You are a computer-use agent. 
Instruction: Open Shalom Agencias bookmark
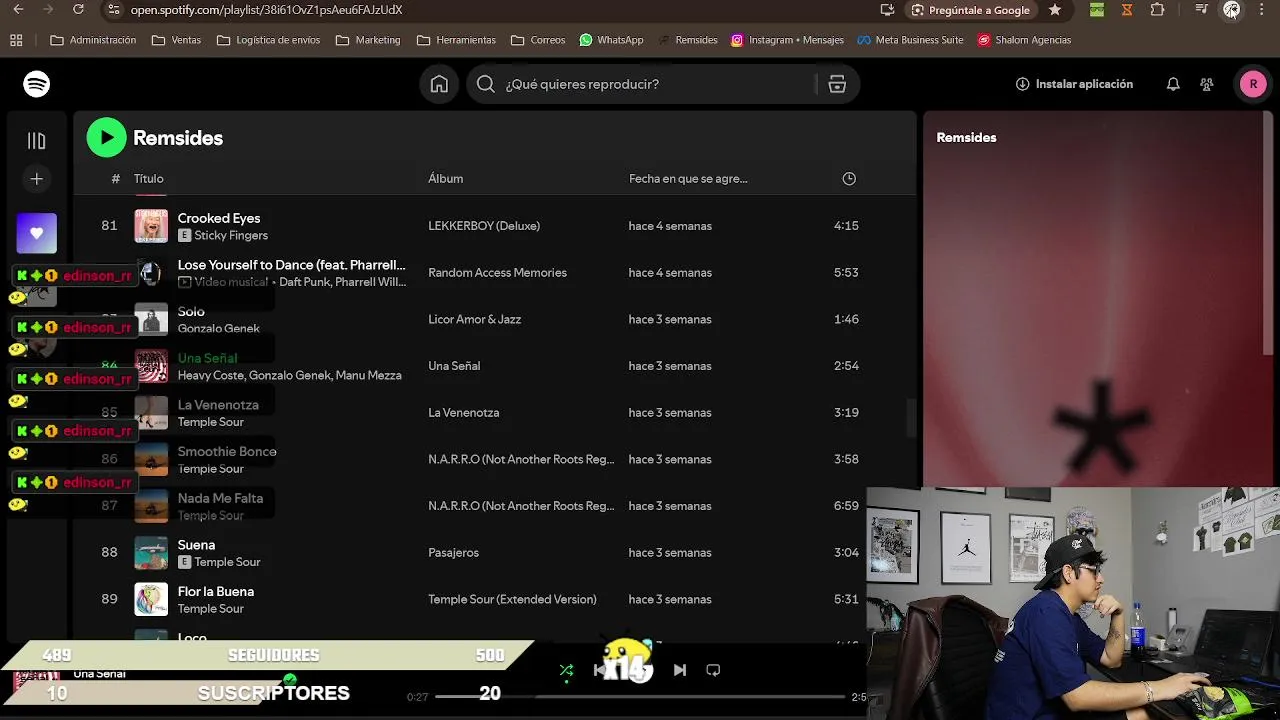(1024, 40)
